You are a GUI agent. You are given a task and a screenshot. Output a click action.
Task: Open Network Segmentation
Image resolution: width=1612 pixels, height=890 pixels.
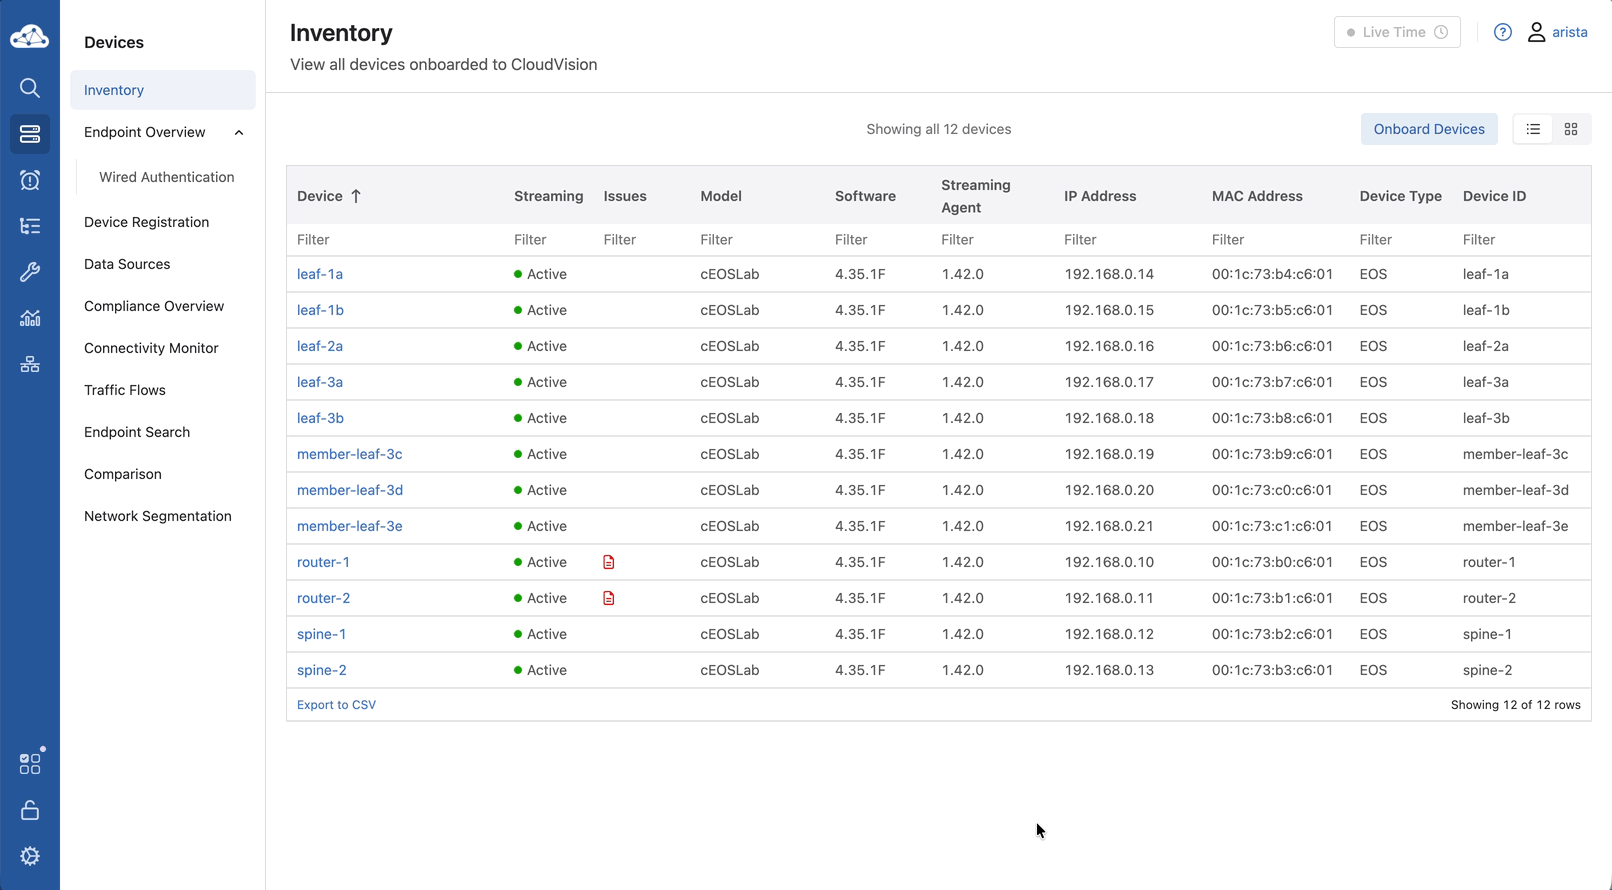158,516
